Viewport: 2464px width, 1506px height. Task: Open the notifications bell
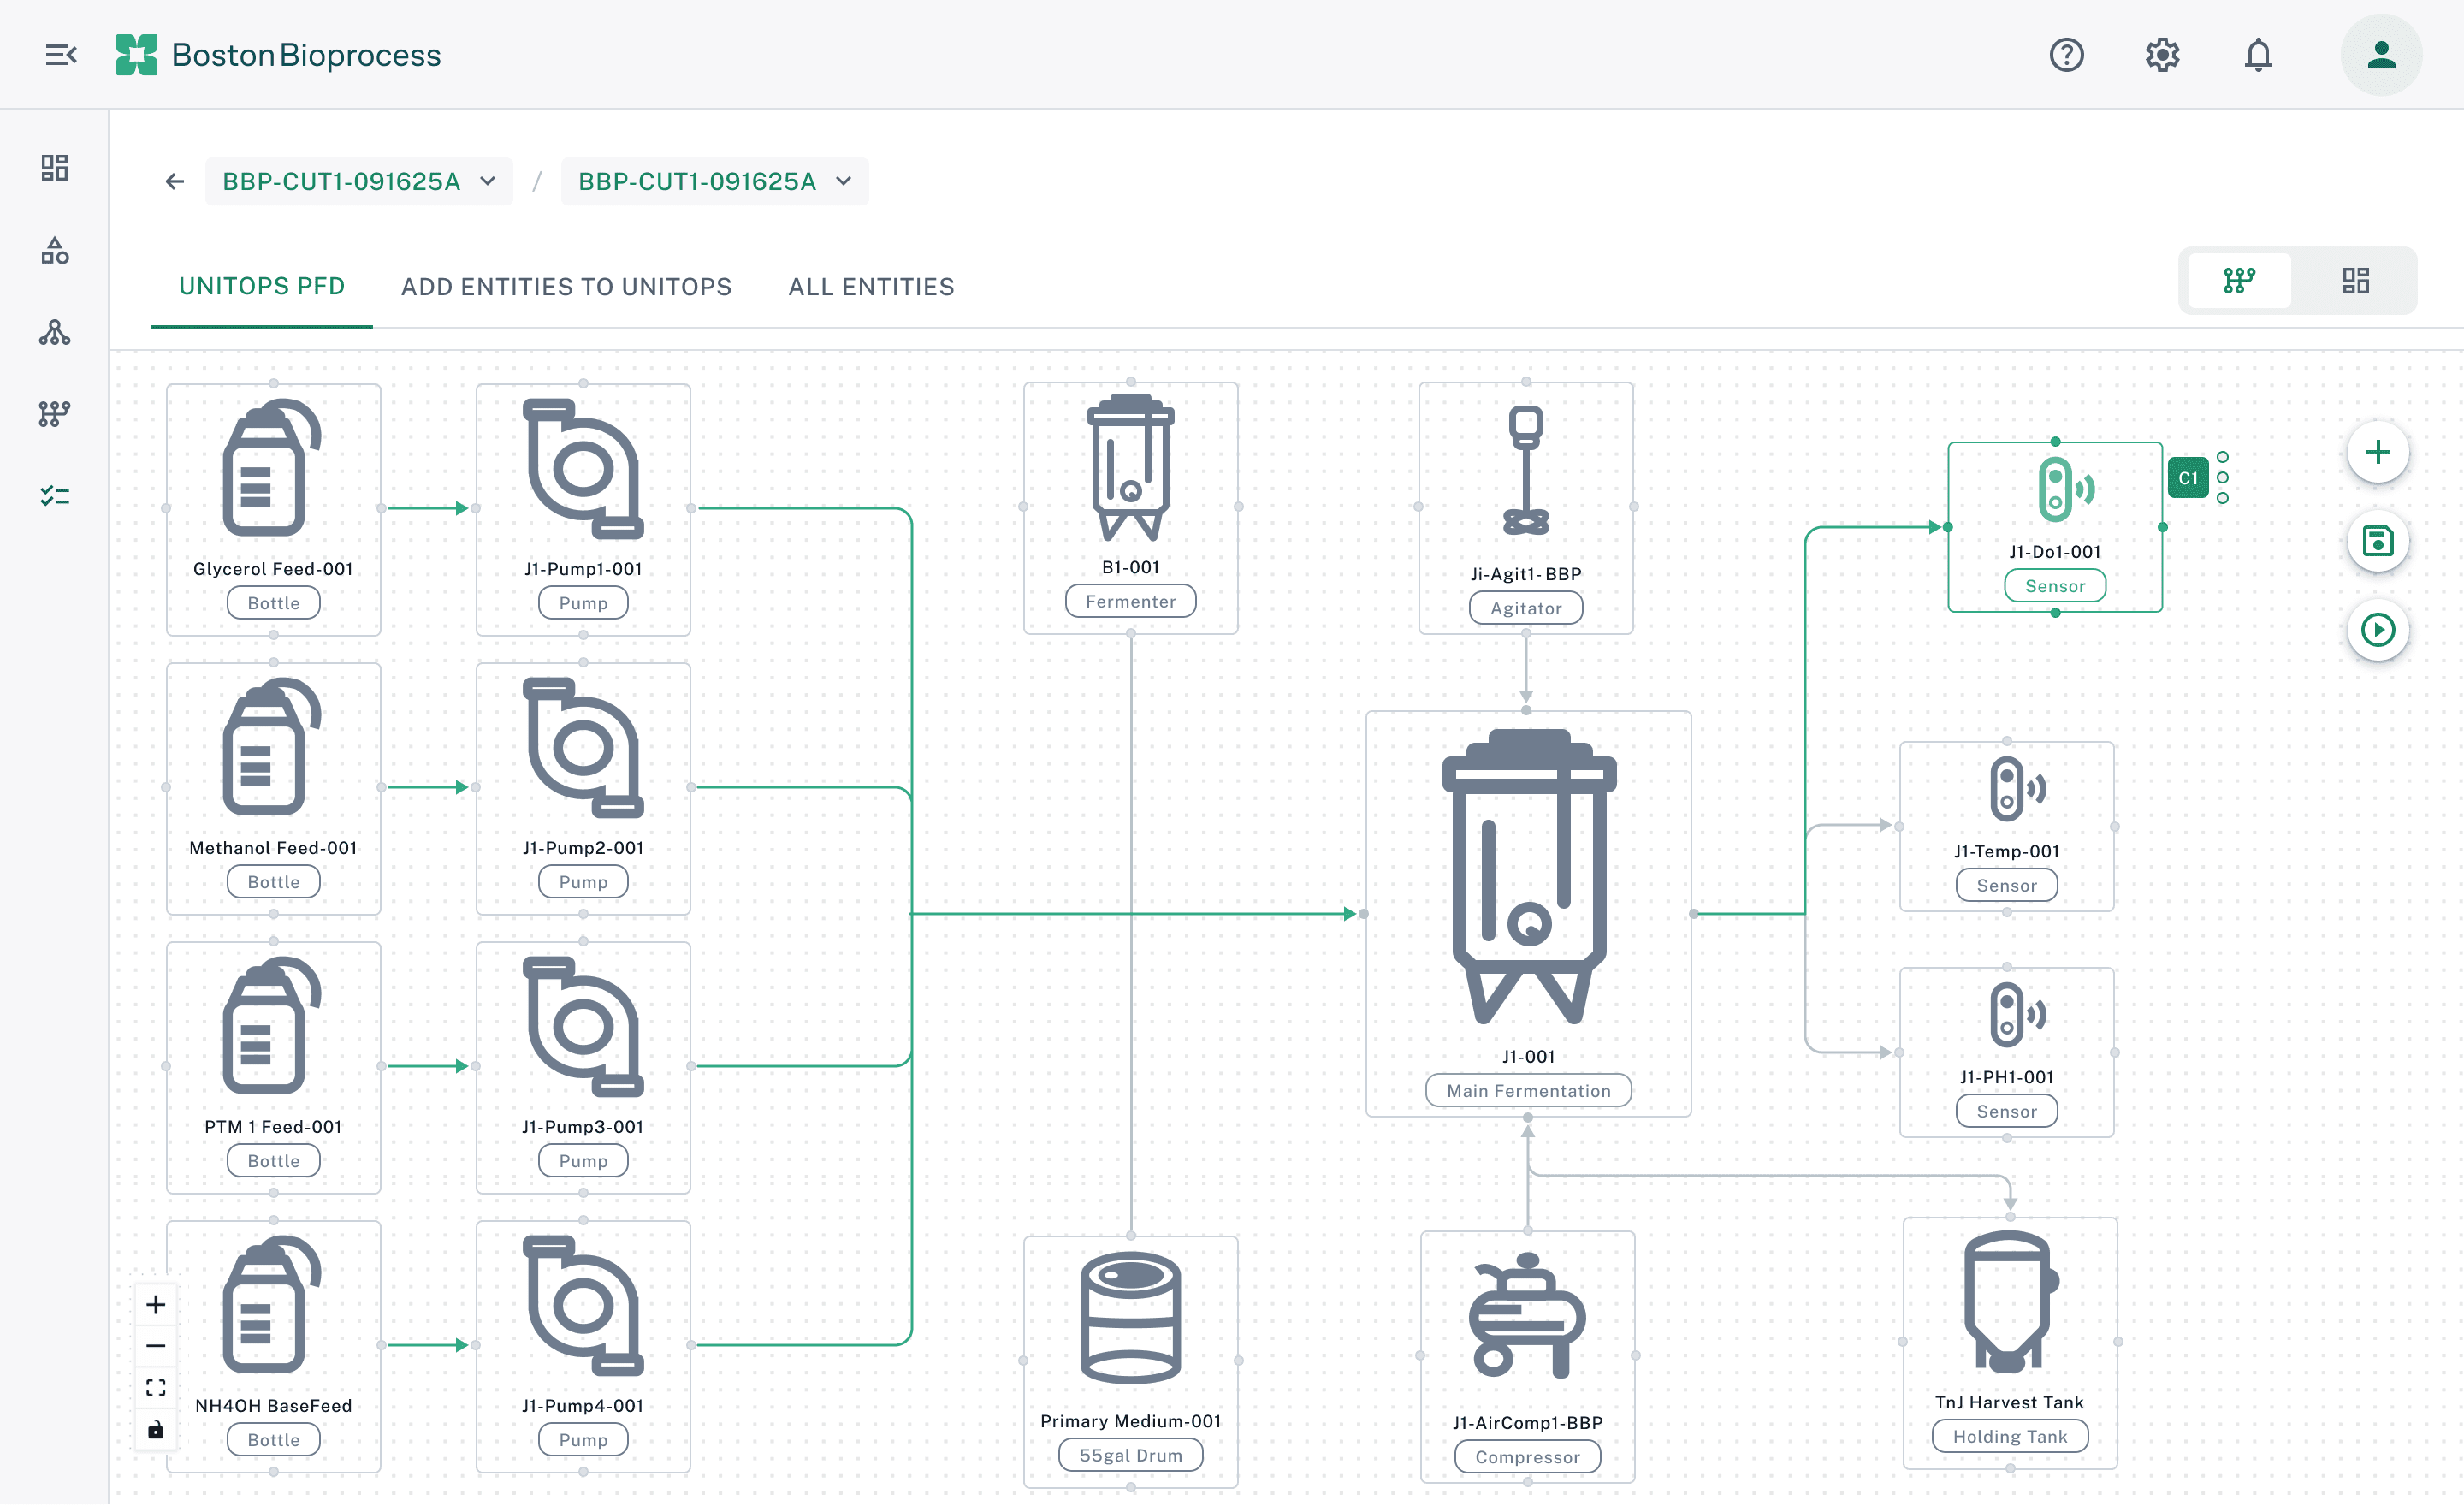[x=2257, y=55]
